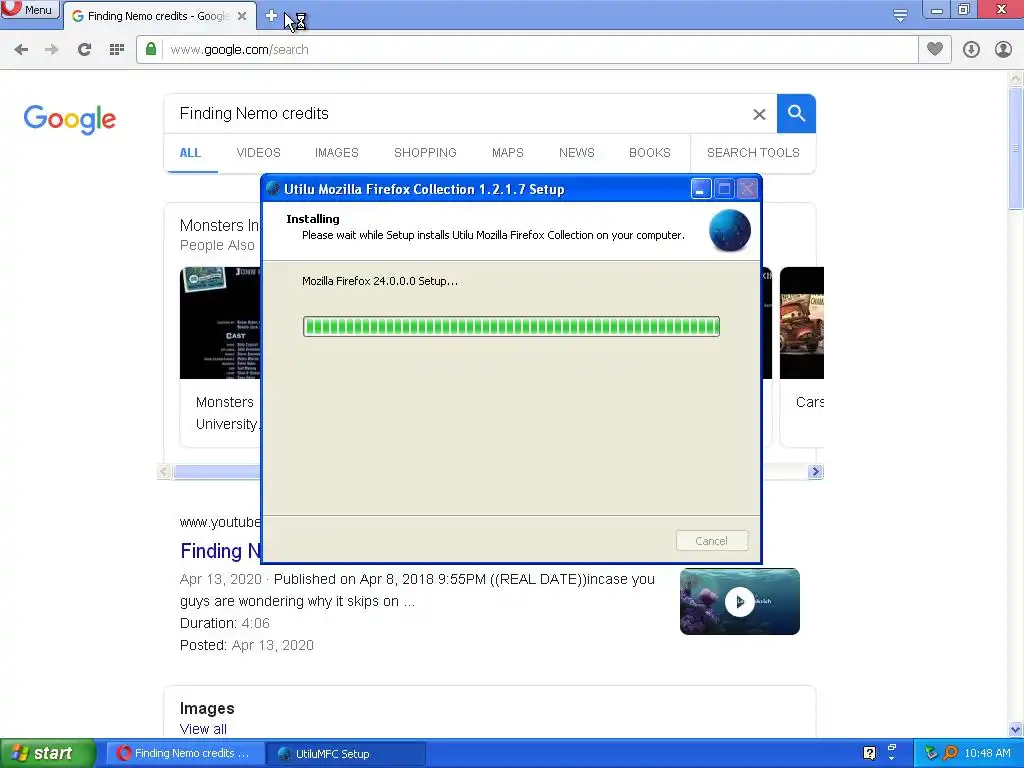Switch to the MAPS tab
The height and width of the screenshot is (768, 1024).
point(507,153)
